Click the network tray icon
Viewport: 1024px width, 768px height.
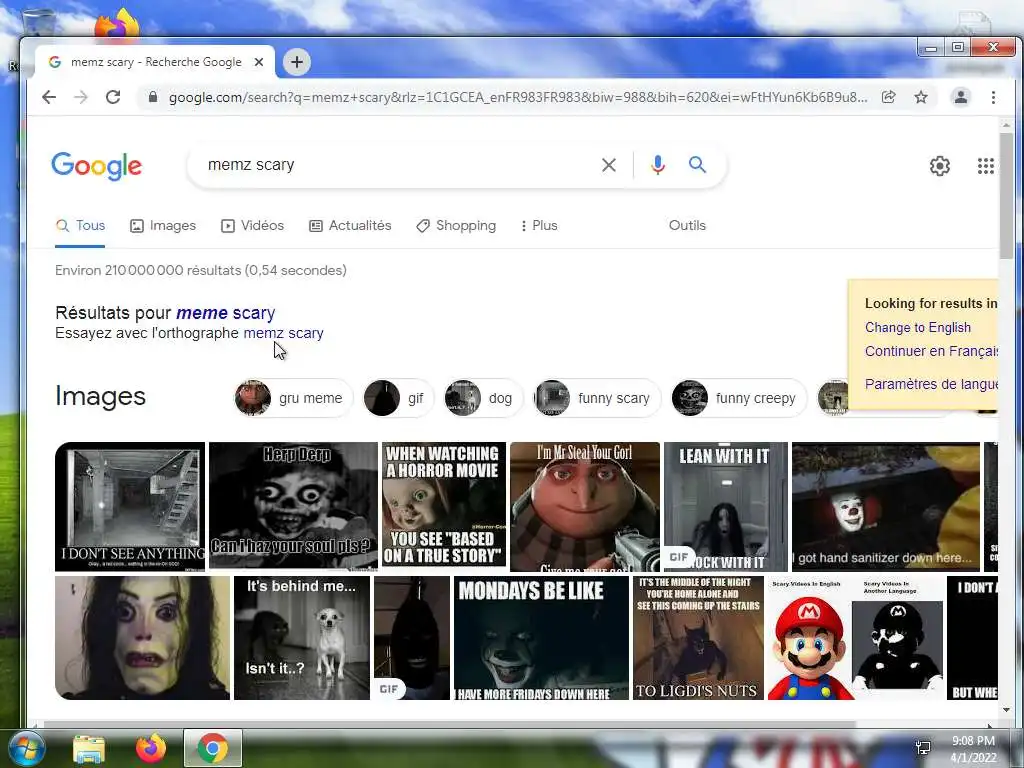(923, 748)
